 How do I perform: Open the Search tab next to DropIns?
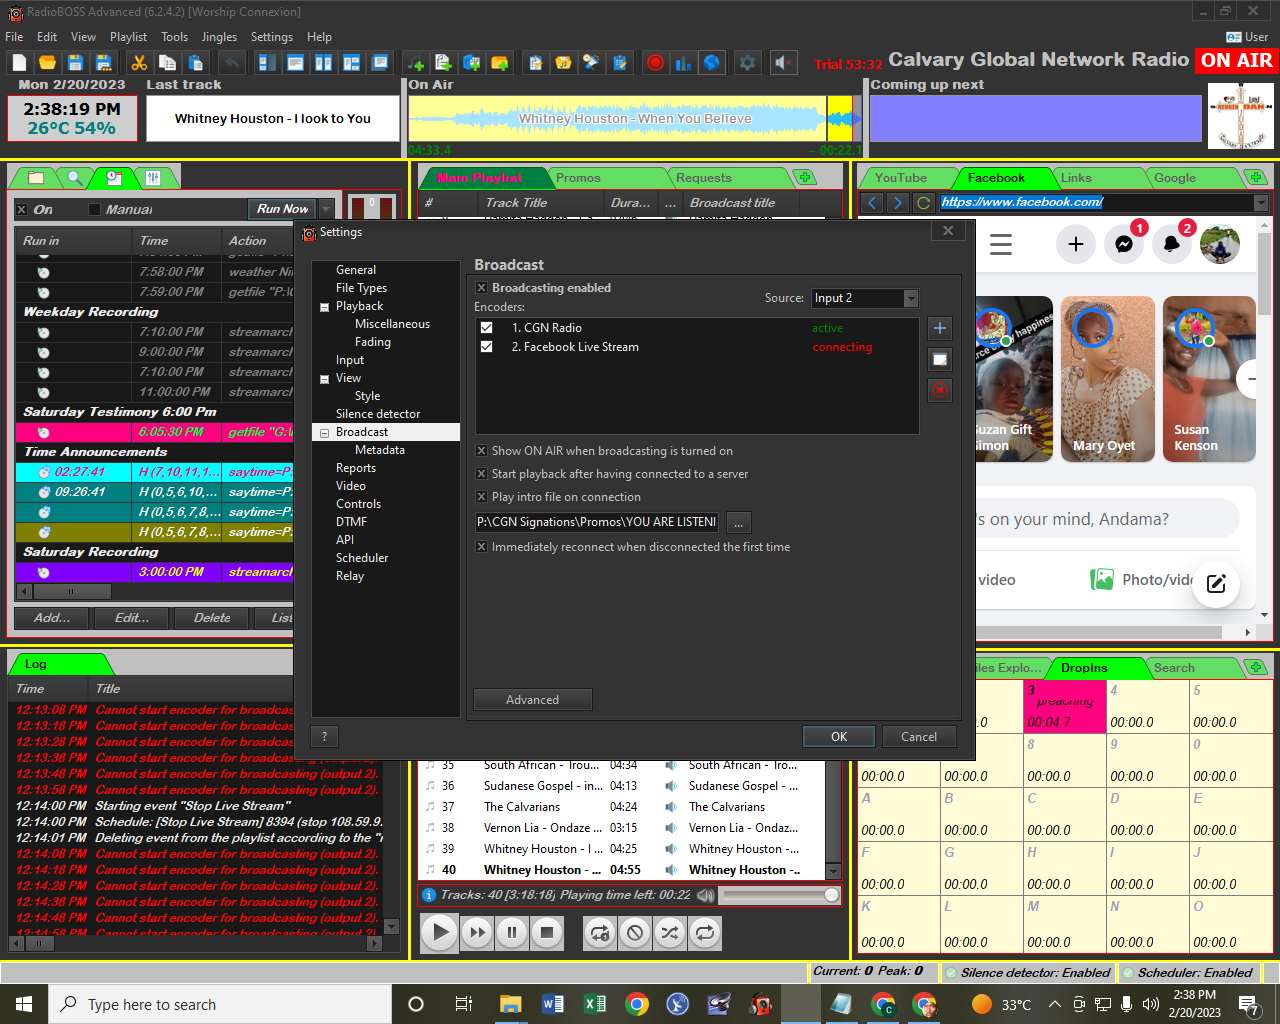coord(1174,668)
